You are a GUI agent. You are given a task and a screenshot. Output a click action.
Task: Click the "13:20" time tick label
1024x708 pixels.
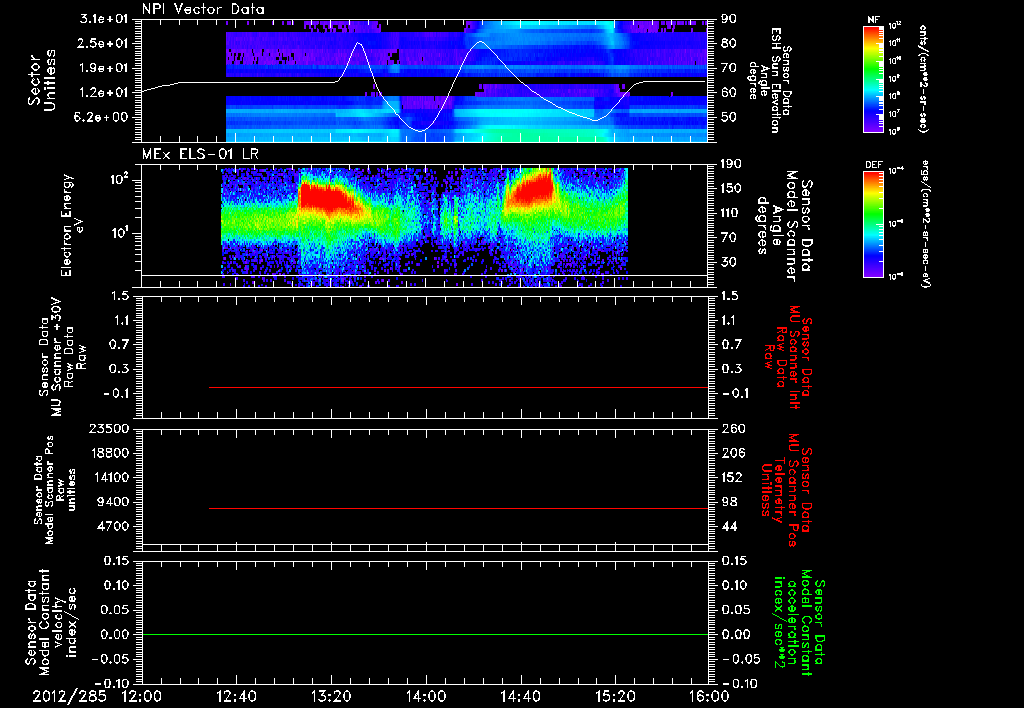pyautogui.click(x=331, y=696)
